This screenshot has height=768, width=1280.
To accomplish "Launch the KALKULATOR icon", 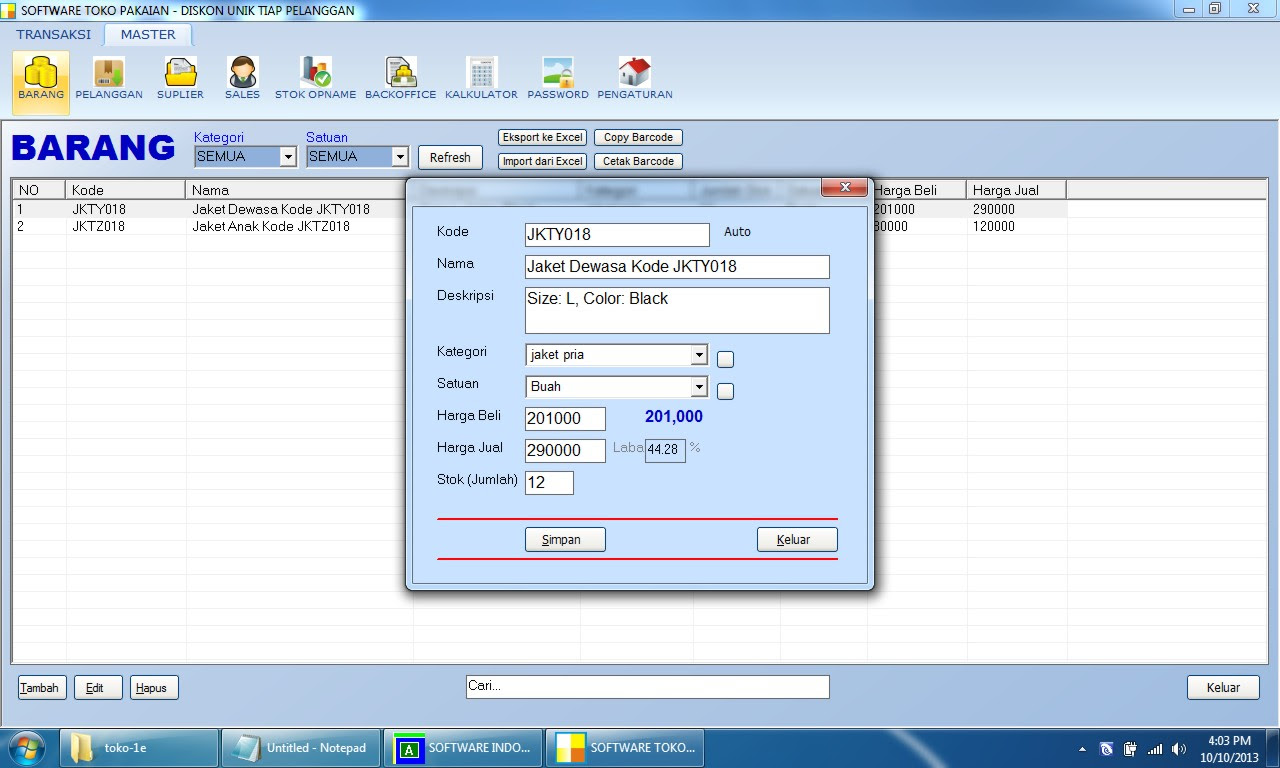I will click(481, 80).
